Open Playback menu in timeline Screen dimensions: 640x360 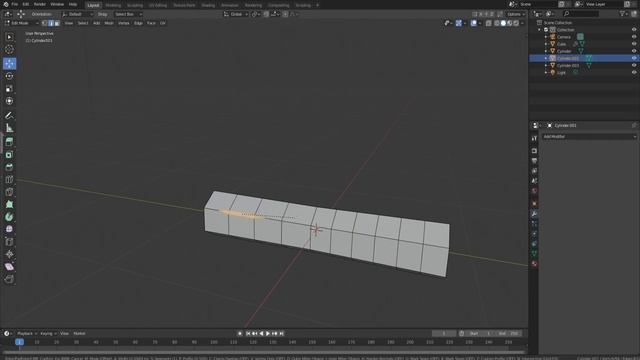[x=27, y=333]
